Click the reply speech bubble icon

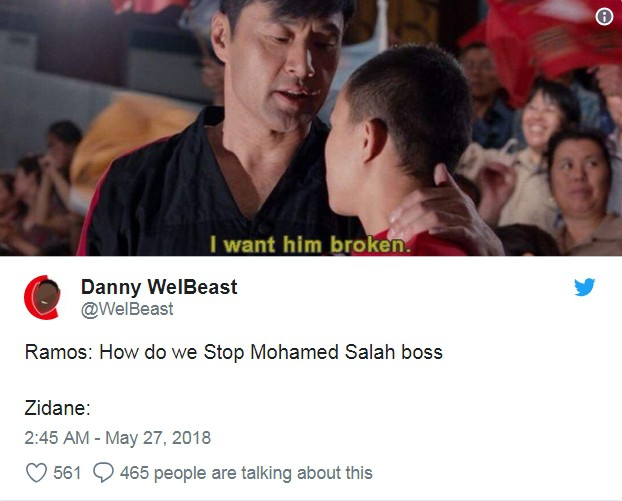point(104,472)
